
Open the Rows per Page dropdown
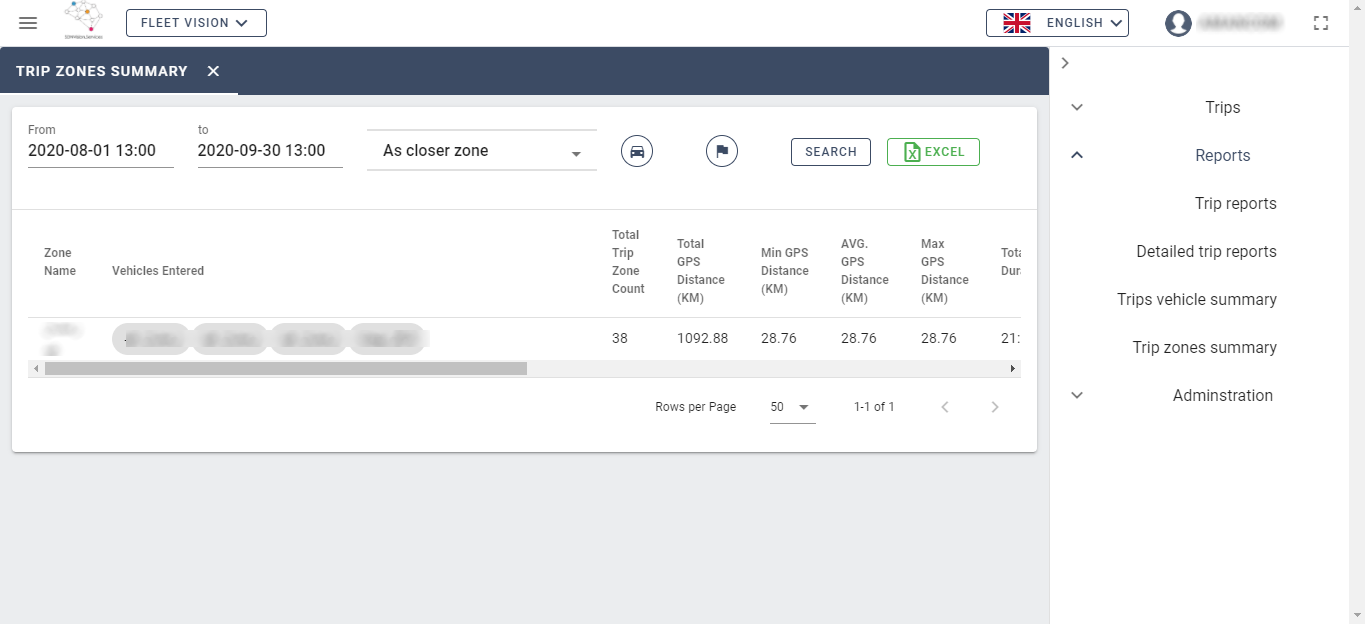coord(792,407)
